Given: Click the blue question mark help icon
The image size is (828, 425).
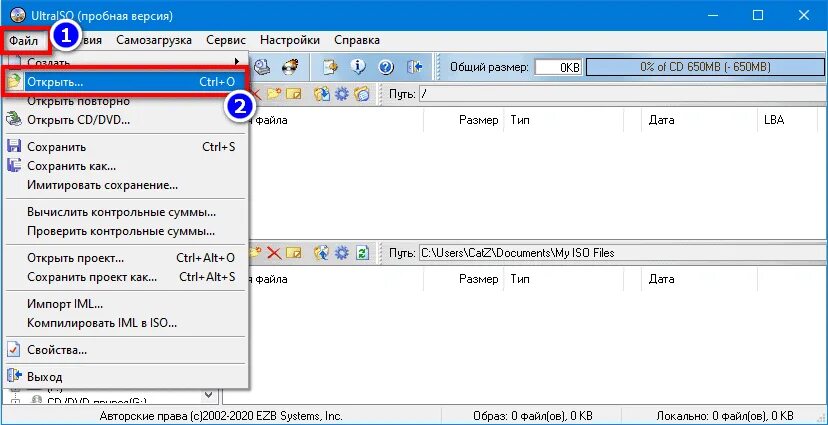Looking at the screenshot, I should tap(387, 67).
